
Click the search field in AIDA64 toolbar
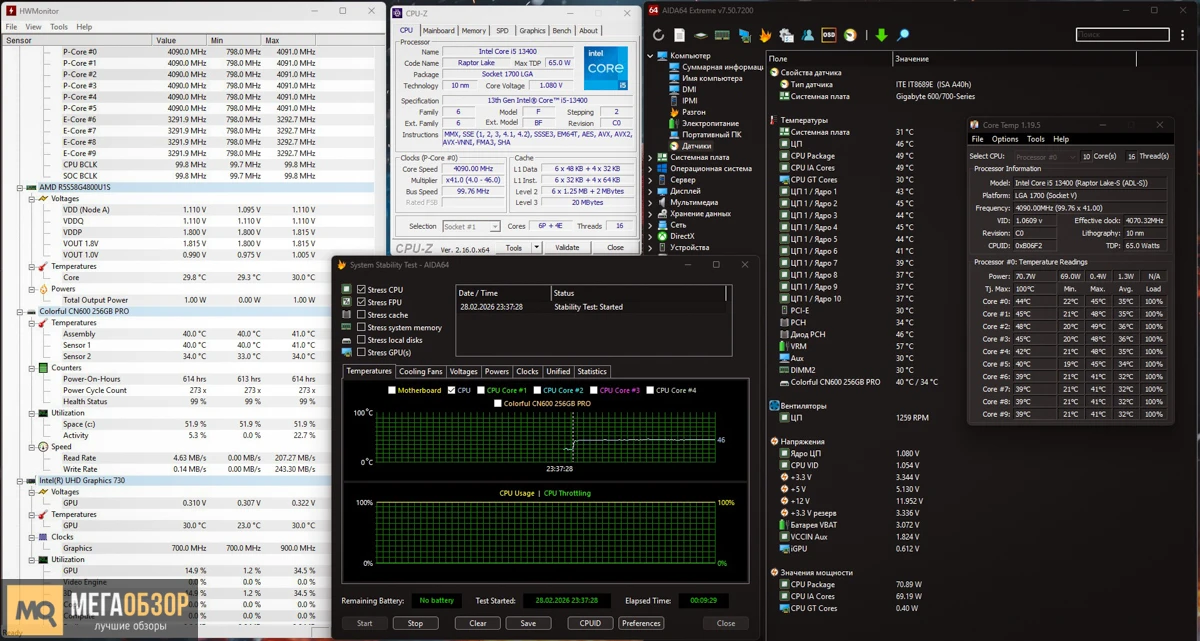1122,33
